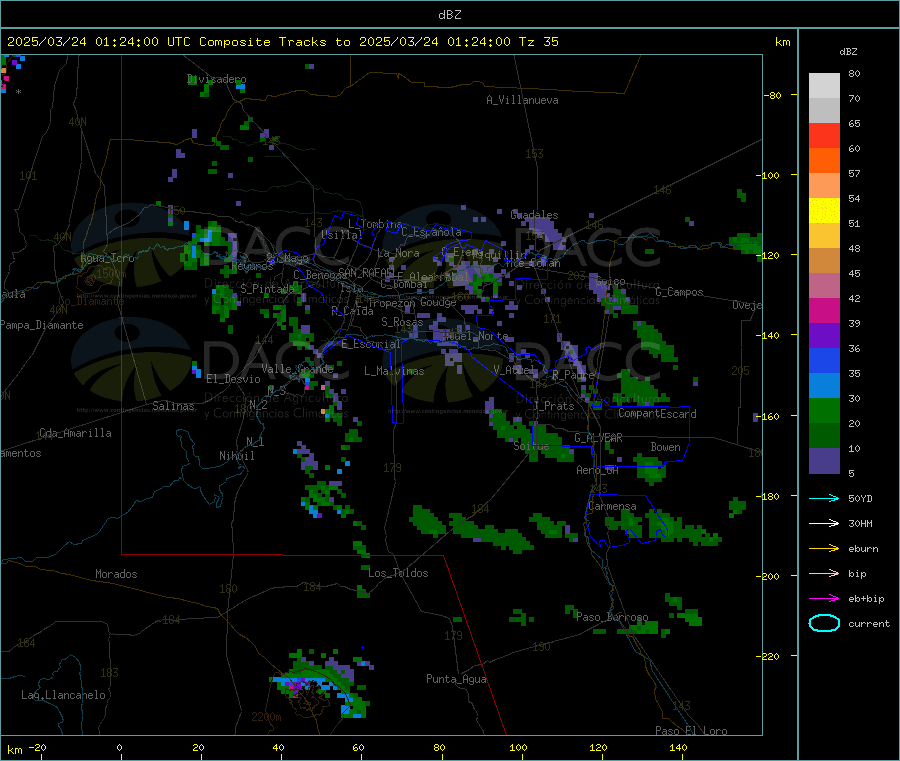Click the -160 km vertical axis tick
The image size is (900, 761).
point(767,416)
